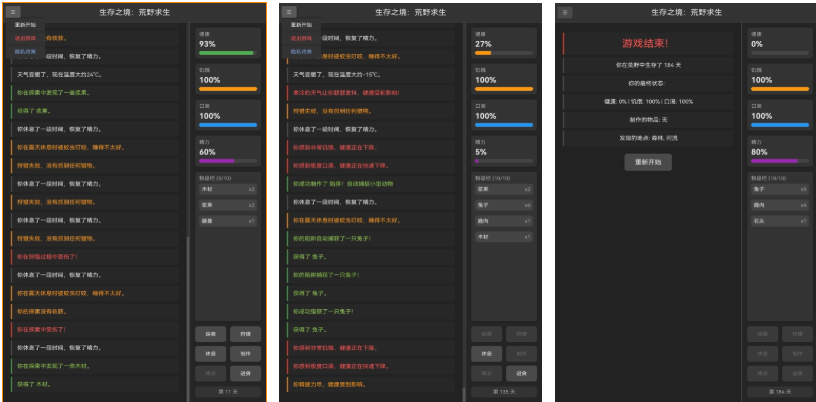Click the log scrollbar in the Day 135 panel
Image resolution: width=816 pixels, height=402 pixels.
pos(463,394)
